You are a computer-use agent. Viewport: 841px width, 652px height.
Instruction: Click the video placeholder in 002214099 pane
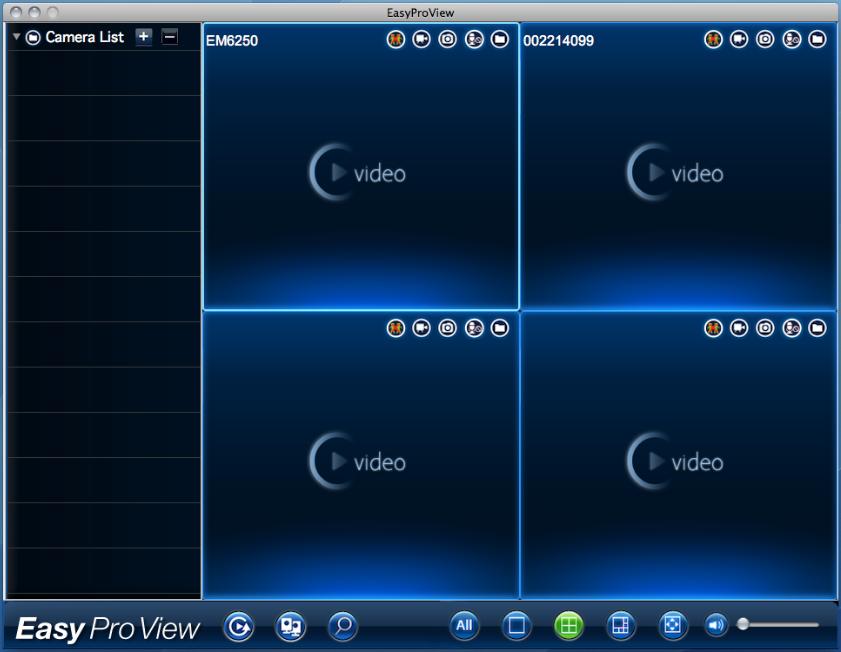[x=675, y=172]
